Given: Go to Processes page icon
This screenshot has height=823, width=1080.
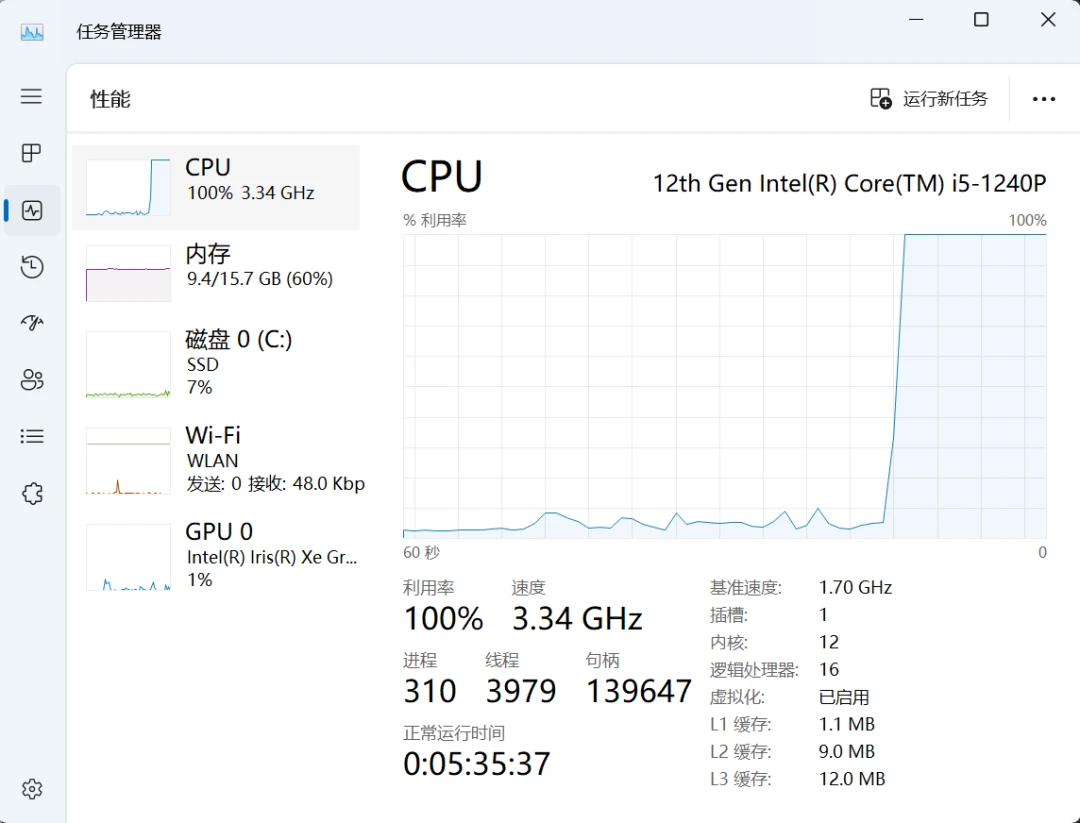Looking at the screenshot, I should (x=31, y=153).
